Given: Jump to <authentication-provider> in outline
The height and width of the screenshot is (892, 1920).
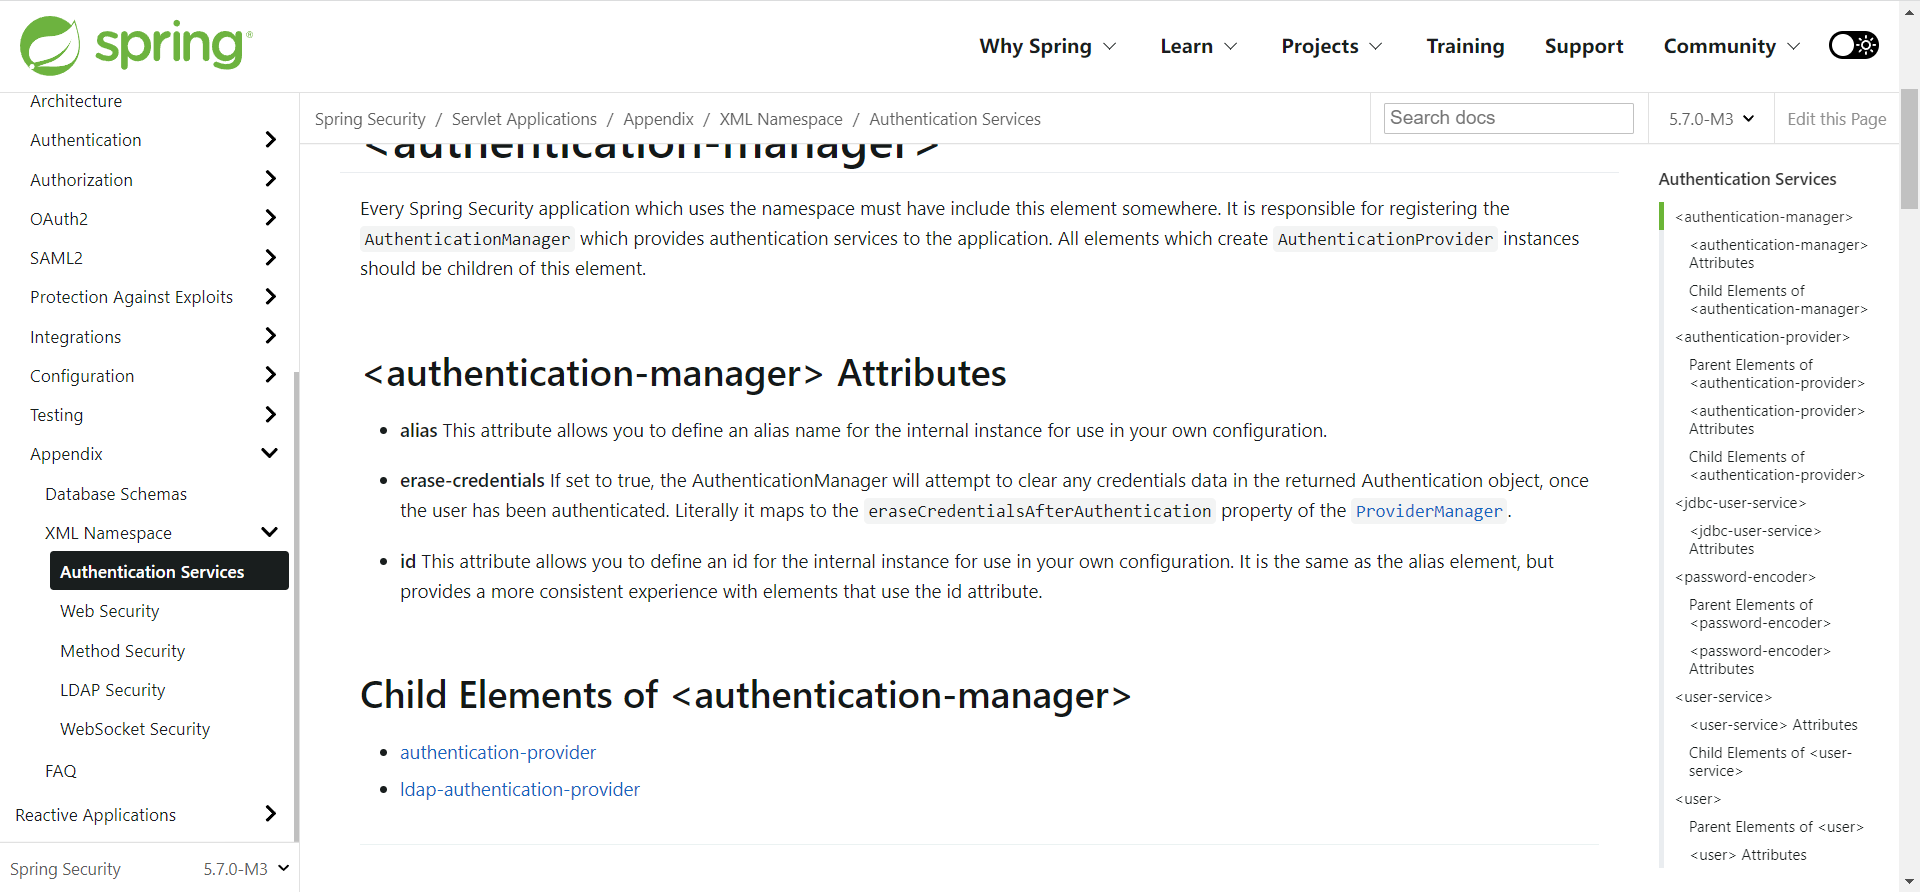Looking at the screenshot, I should click(1763, 337).
